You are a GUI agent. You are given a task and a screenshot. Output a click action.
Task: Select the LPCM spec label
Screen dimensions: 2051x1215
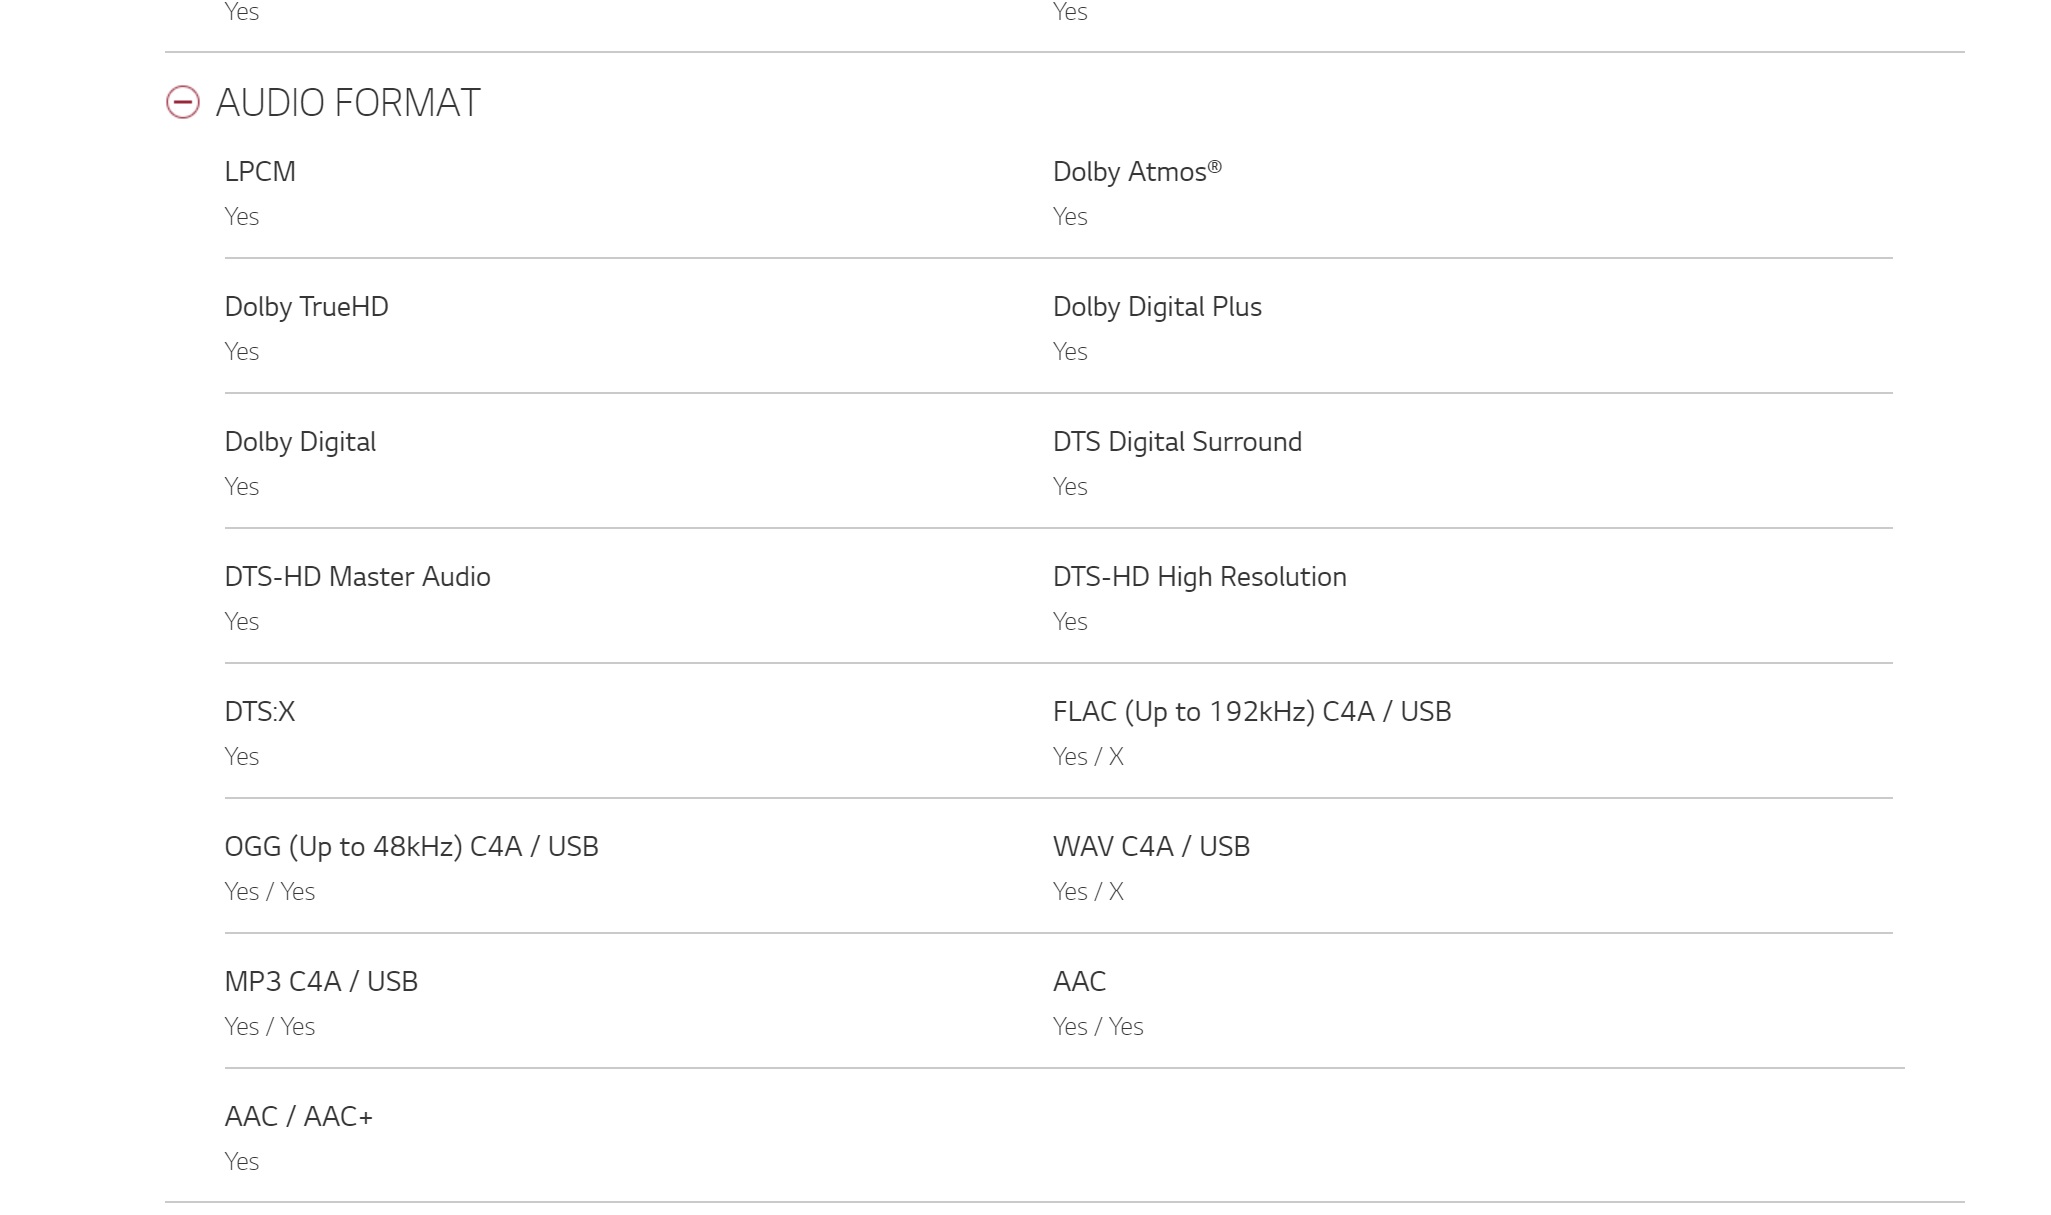pos(260,172)
